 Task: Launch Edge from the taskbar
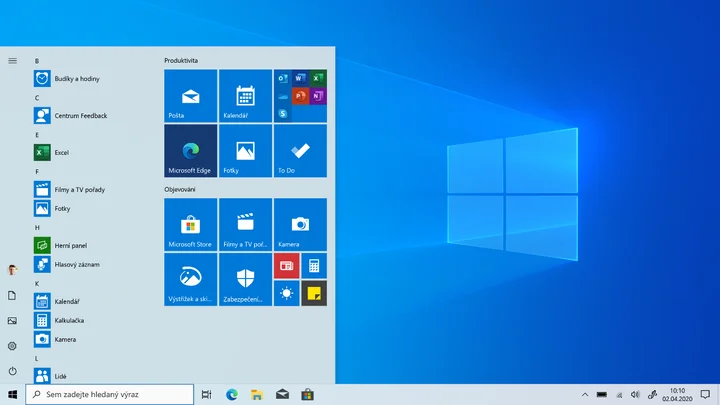pos(232,394)
